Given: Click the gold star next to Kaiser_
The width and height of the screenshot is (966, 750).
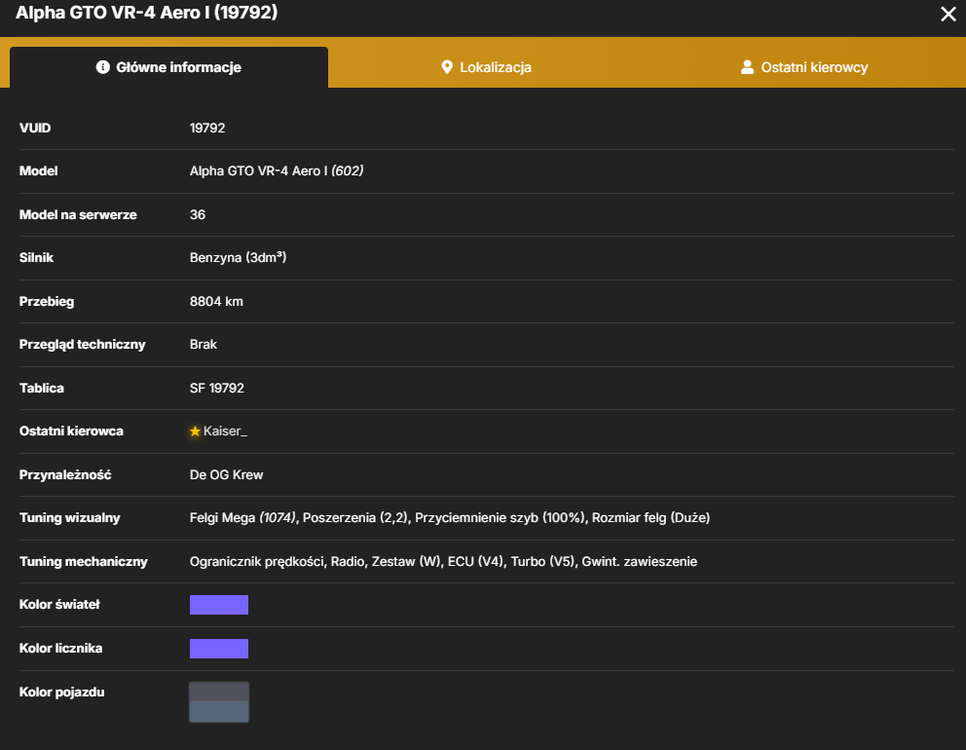Looking at the screenshot, I should (x=195, y=431).
